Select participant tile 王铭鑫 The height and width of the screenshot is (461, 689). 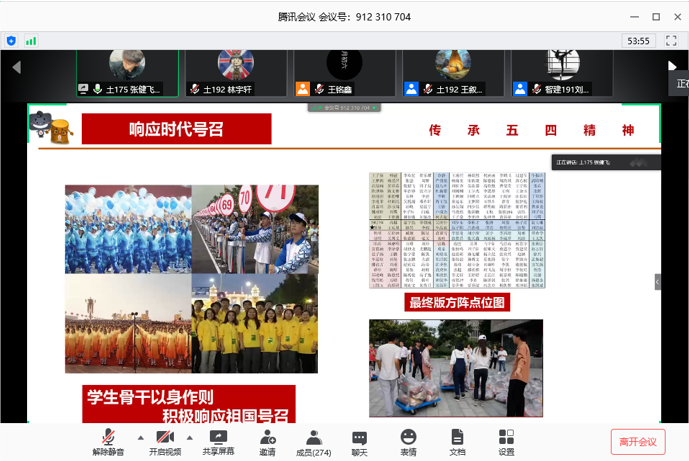pyautogui.click(x=344, y=72)
